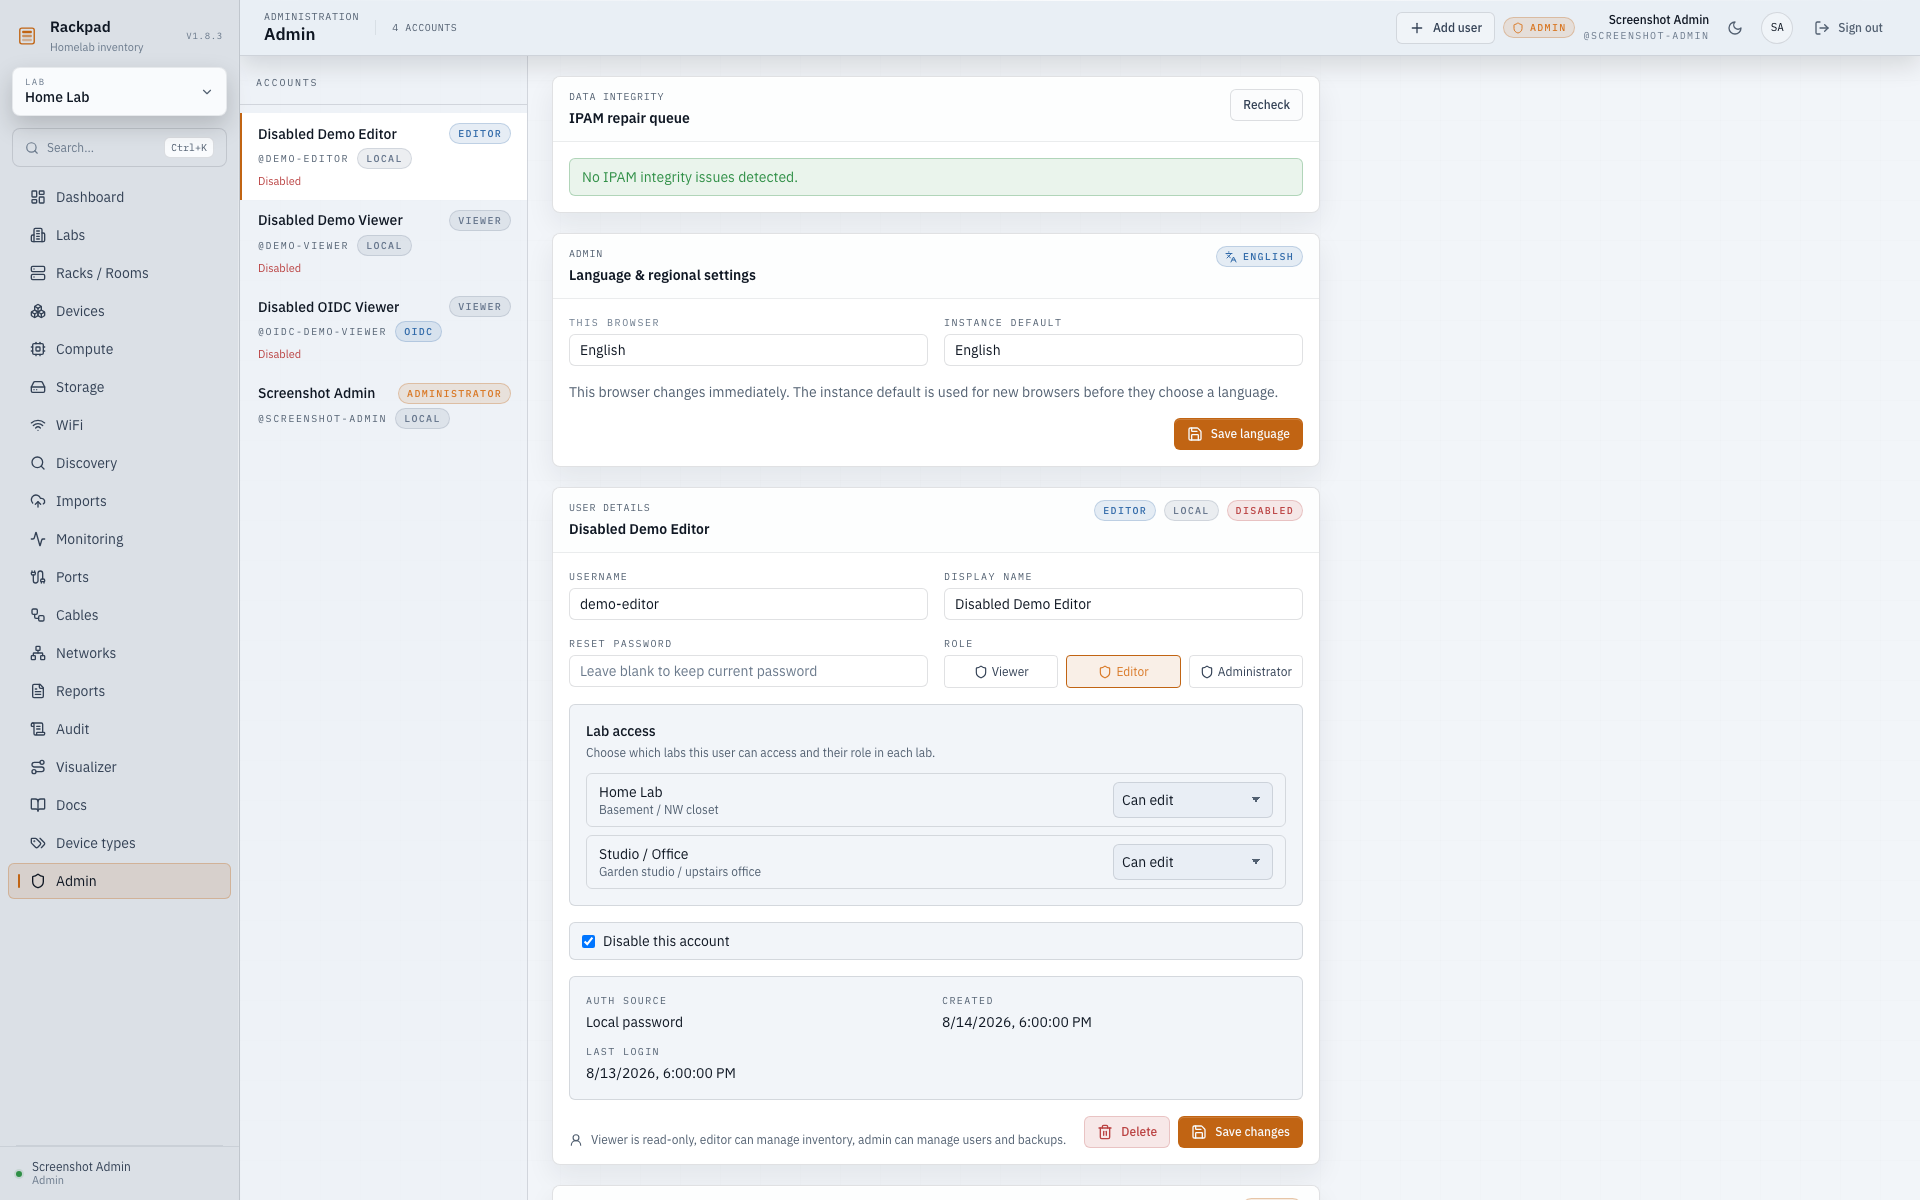Click the Discovery magnifier icon
Viewport: 1920px width, 1200px height.
(38, 463)
